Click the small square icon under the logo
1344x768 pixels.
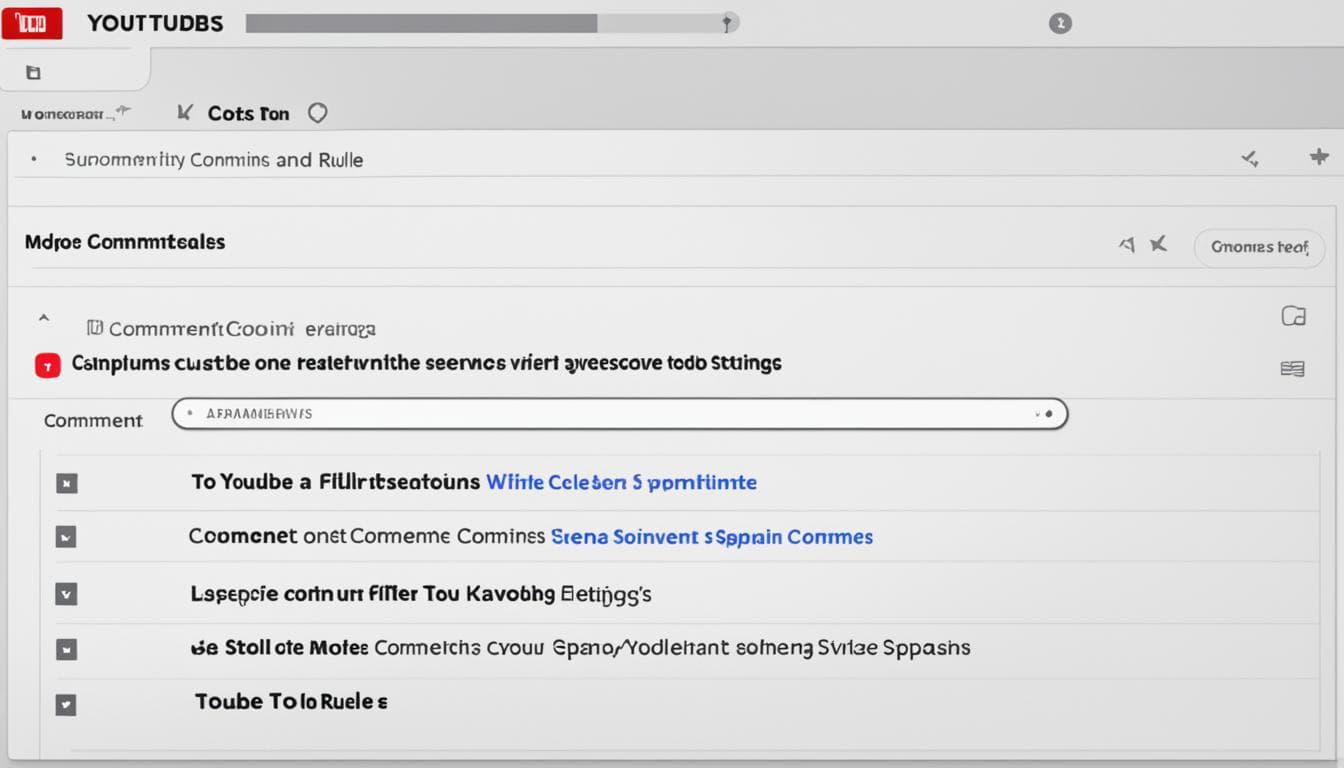point(33,72)
